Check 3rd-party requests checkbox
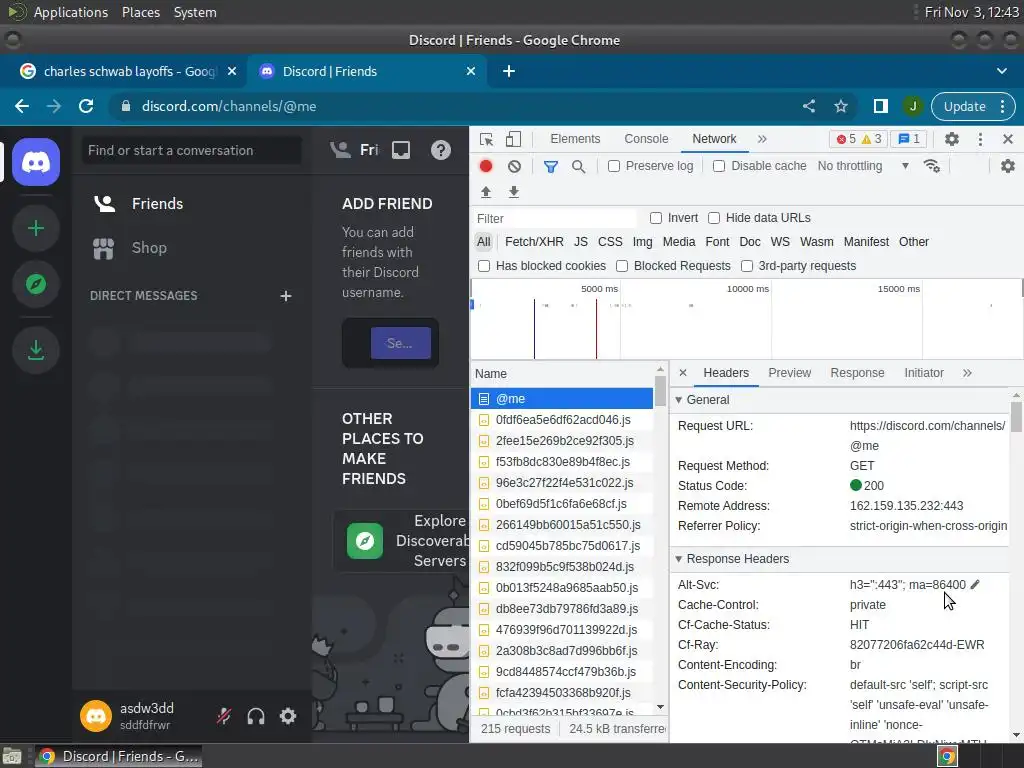Image resolution: width=1024 pixels, height=768 pixels. click(x=746, y=266)
